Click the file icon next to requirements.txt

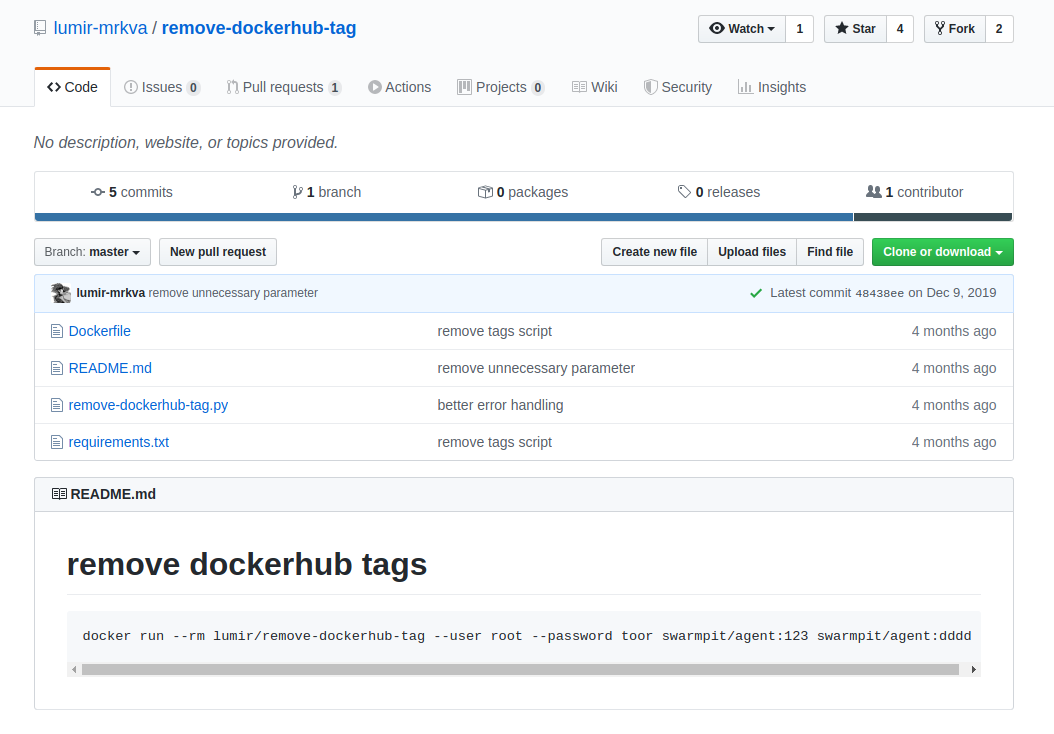click(x=57, y=442)
